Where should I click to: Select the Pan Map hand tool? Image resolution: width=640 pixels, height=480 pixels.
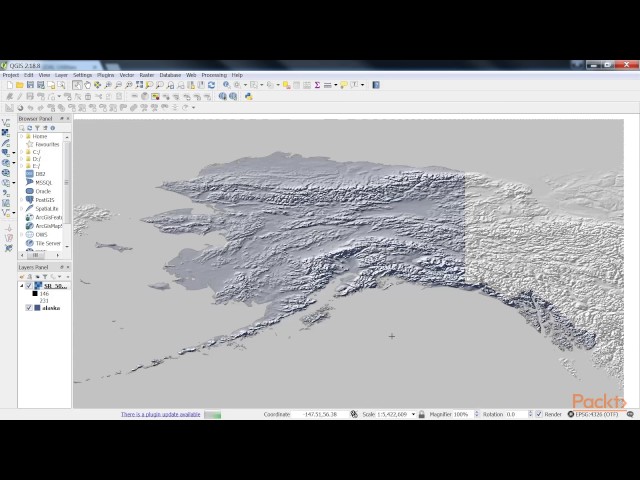87,85
